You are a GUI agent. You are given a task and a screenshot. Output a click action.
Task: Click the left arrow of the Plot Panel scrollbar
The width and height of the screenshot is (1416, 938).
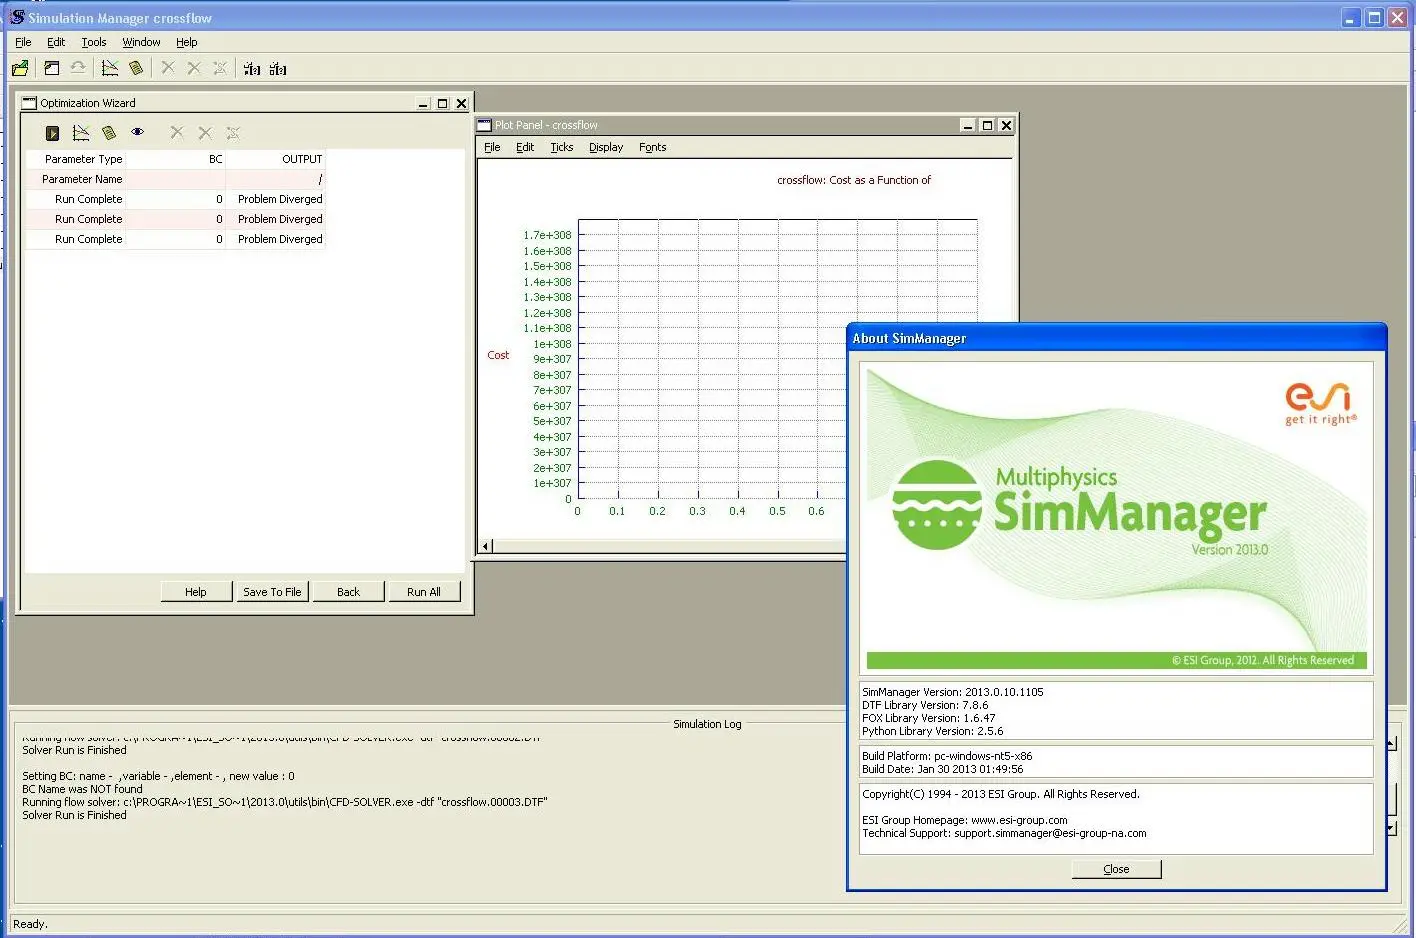[484, 545]
